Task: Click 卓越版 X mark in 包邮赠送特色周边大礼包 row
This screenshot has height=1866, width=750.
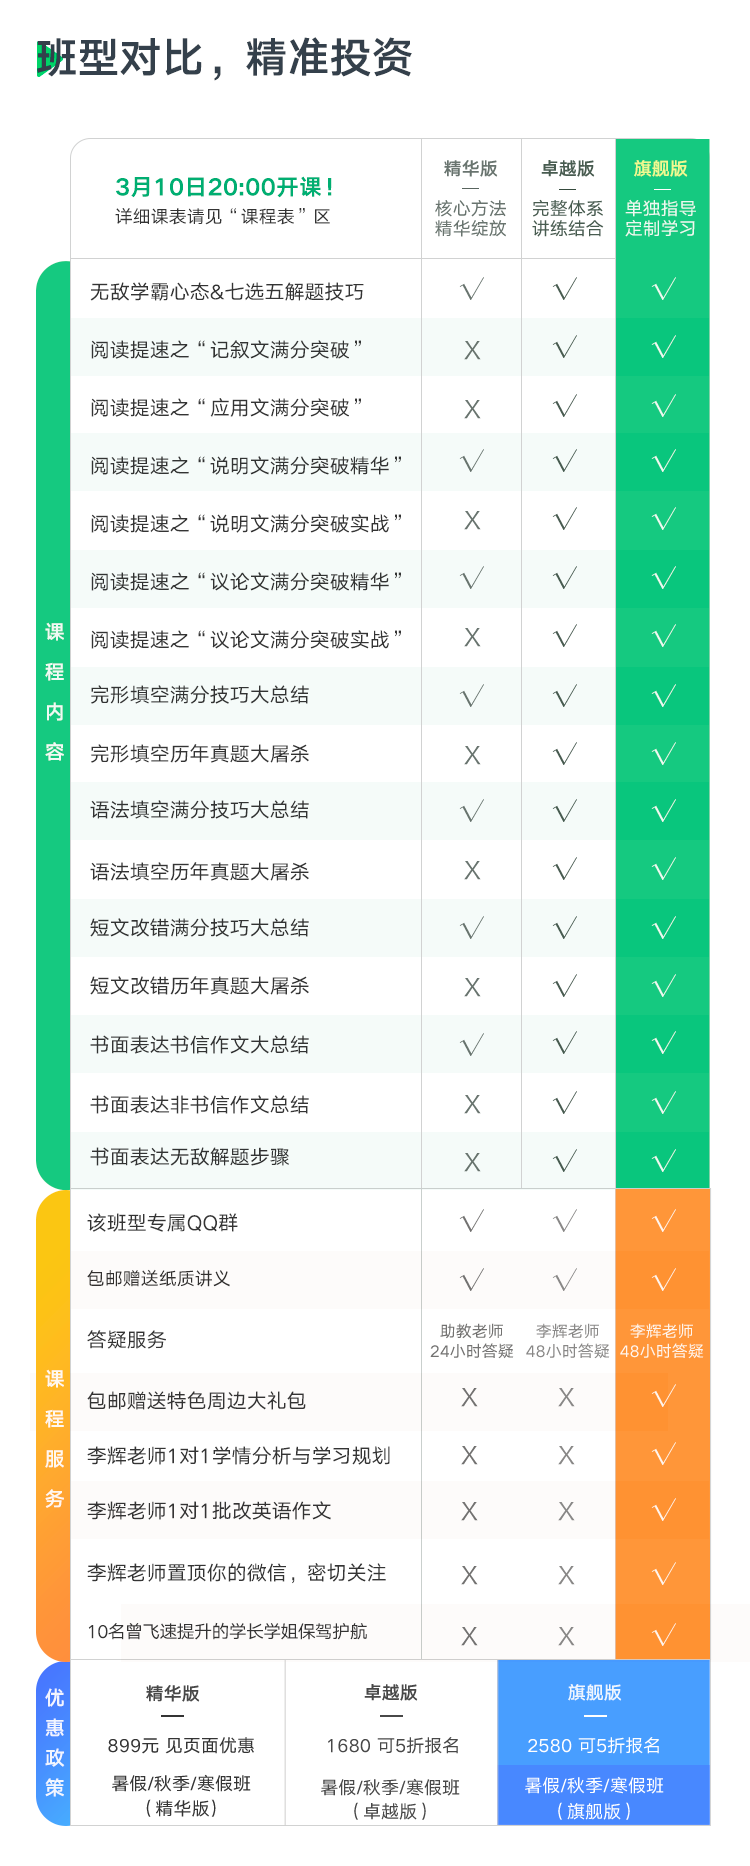Action: click(x=566, y=1398)
